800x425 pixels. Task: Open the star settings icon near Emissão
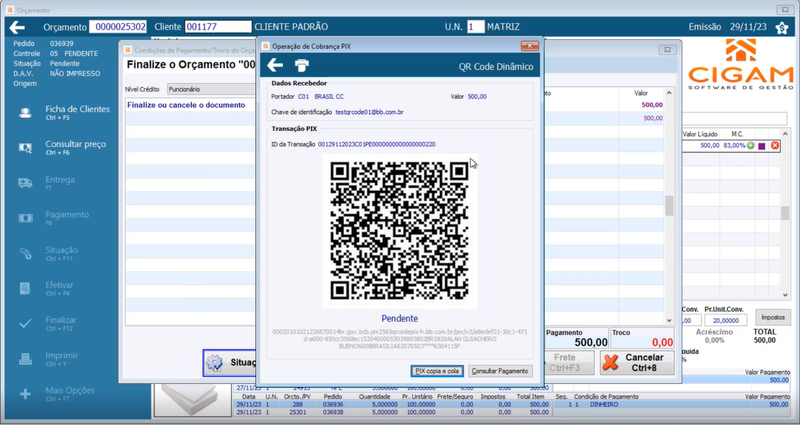pos(782,28)
